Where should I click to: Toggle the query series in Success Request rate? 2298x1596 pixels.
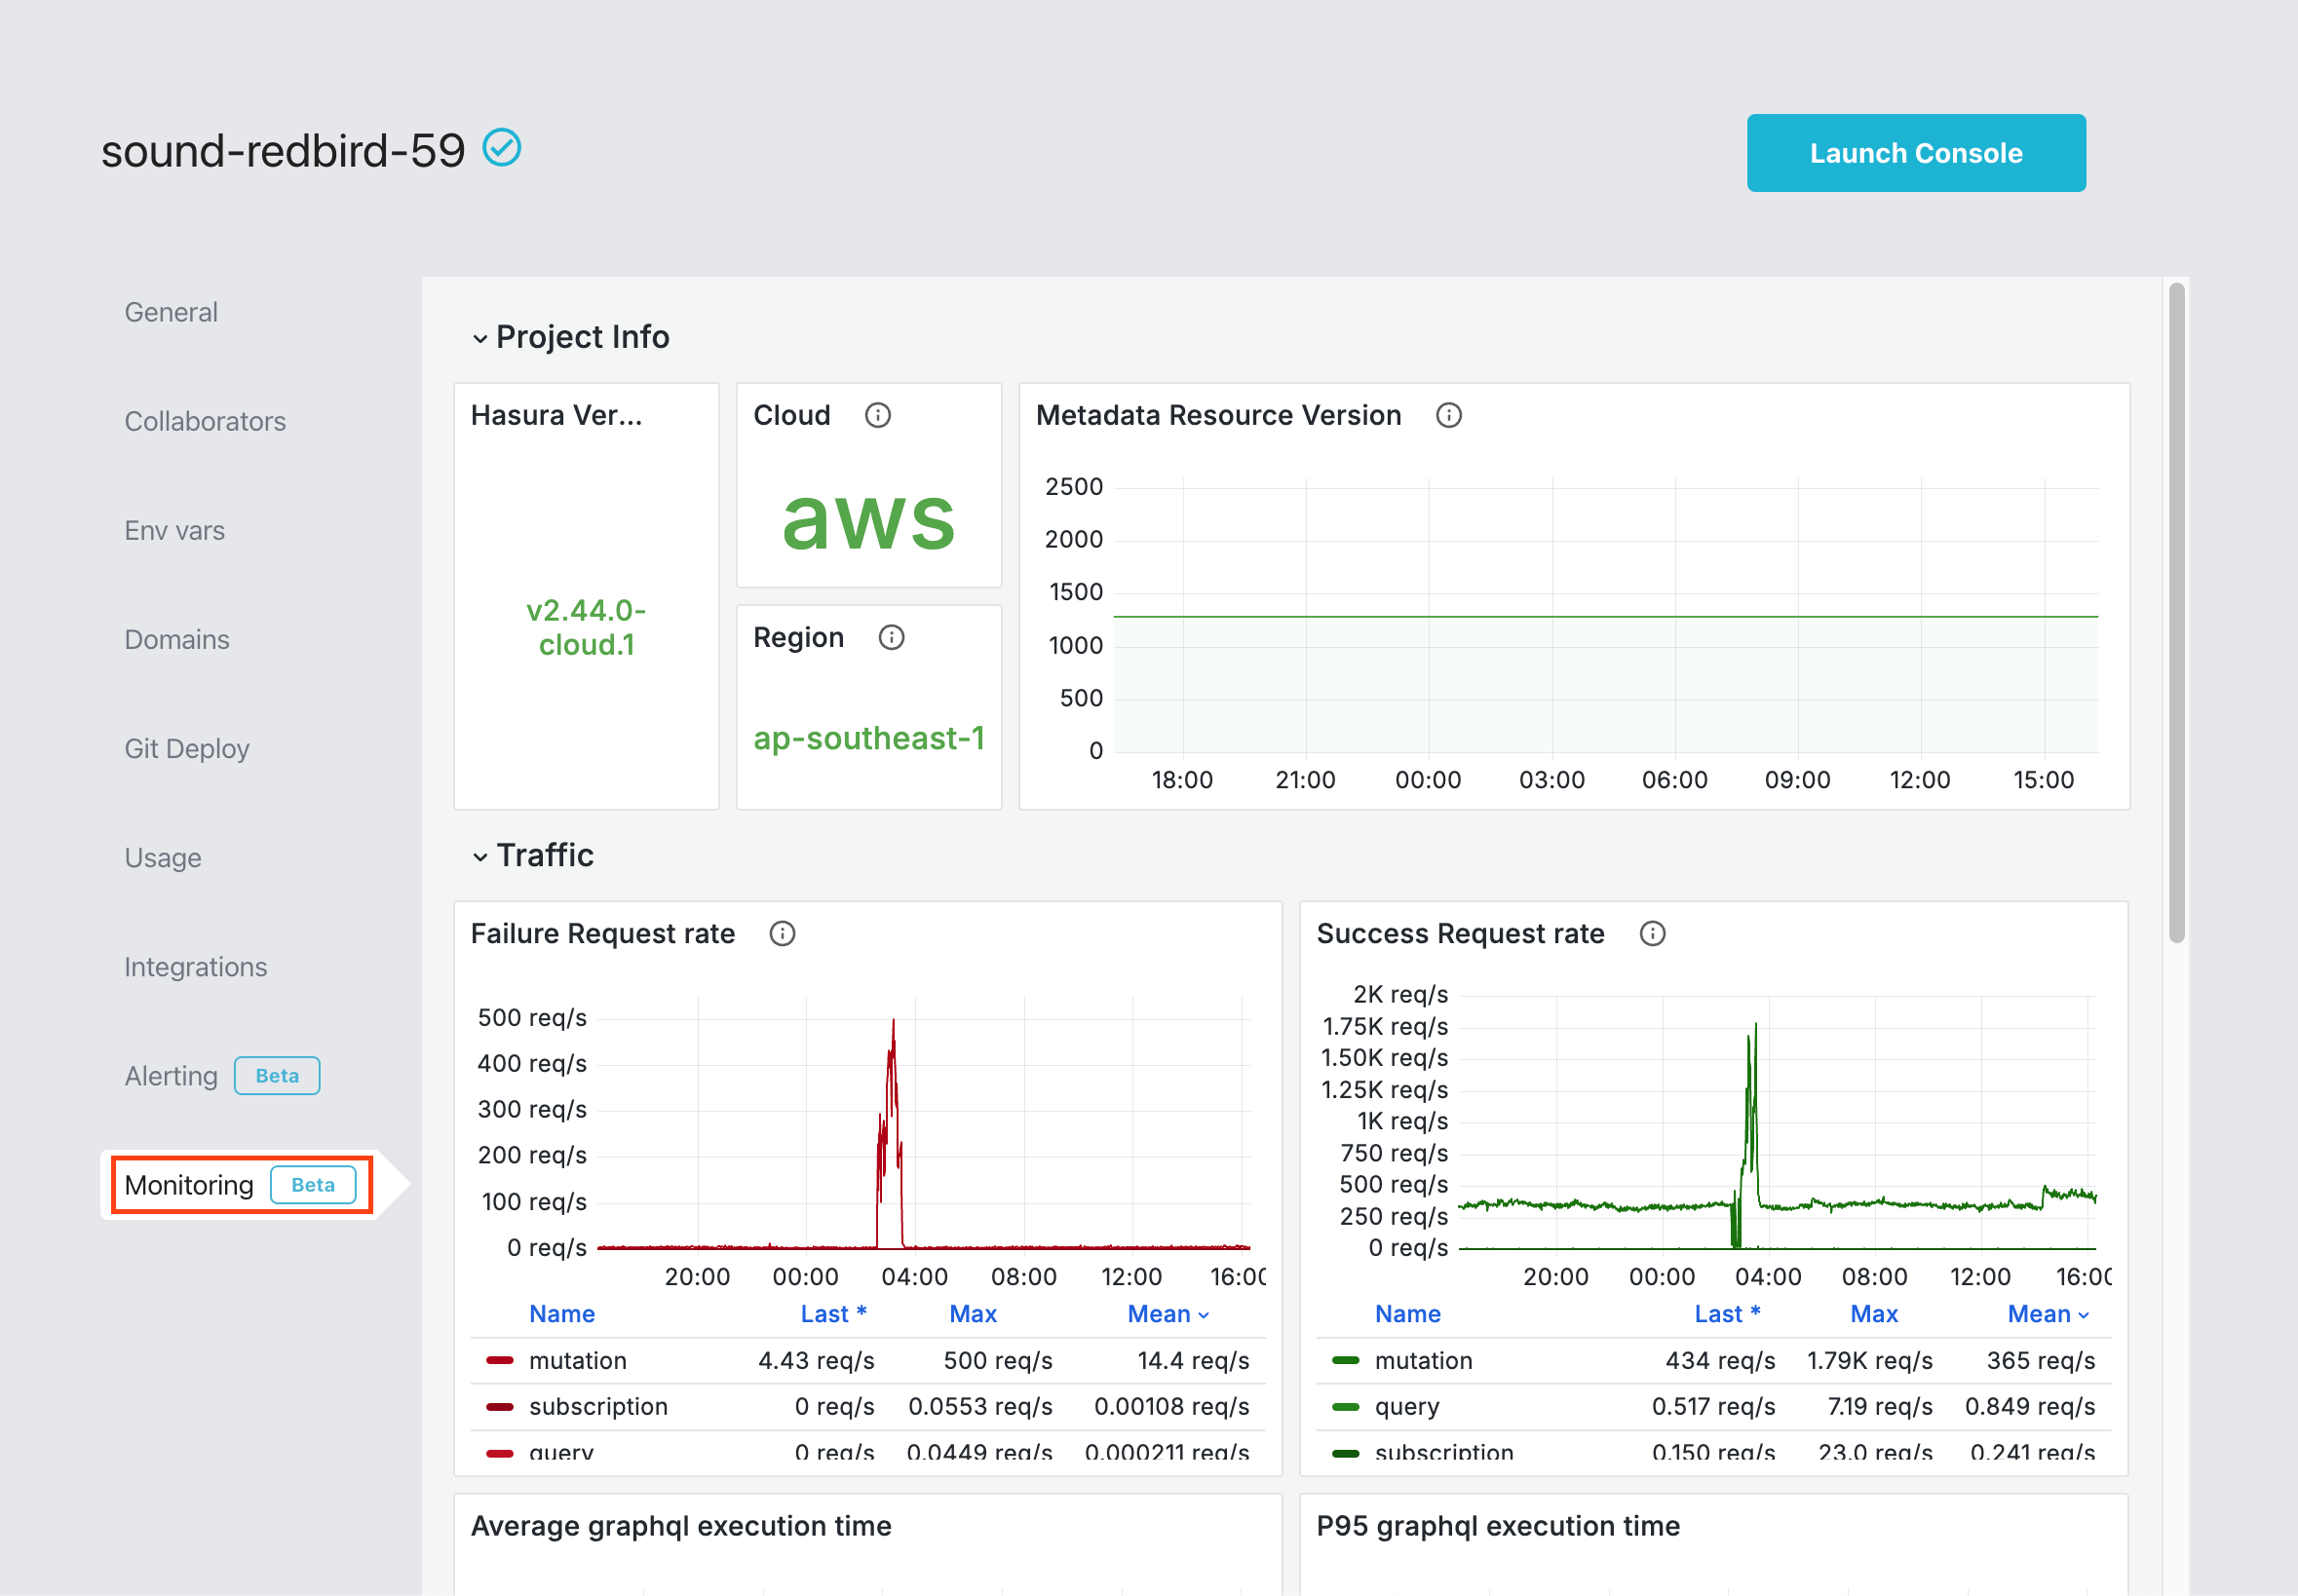click(1406, 1406)
